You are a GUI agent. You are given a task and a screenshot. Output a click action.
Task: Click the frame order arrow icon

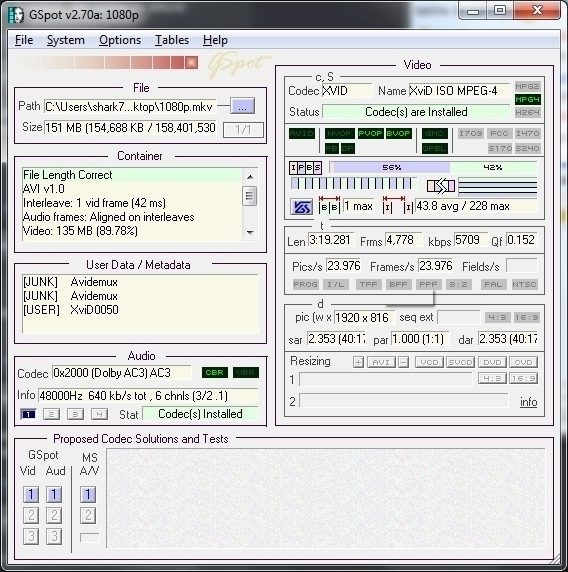coord(441,186)
